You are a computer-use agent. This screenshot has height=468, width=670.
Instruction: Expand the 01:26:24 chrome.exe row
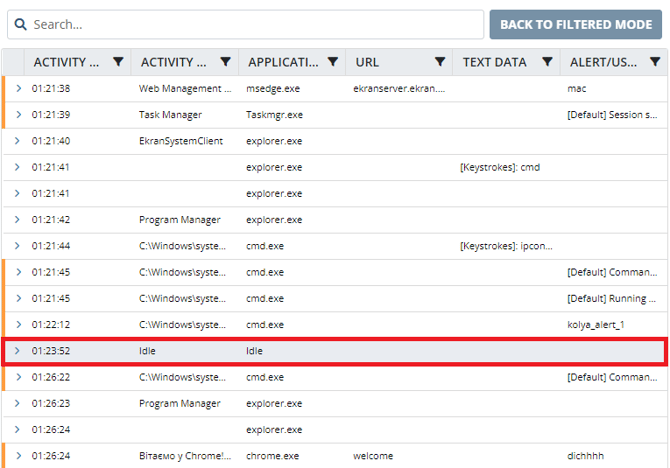click(17, 456)
